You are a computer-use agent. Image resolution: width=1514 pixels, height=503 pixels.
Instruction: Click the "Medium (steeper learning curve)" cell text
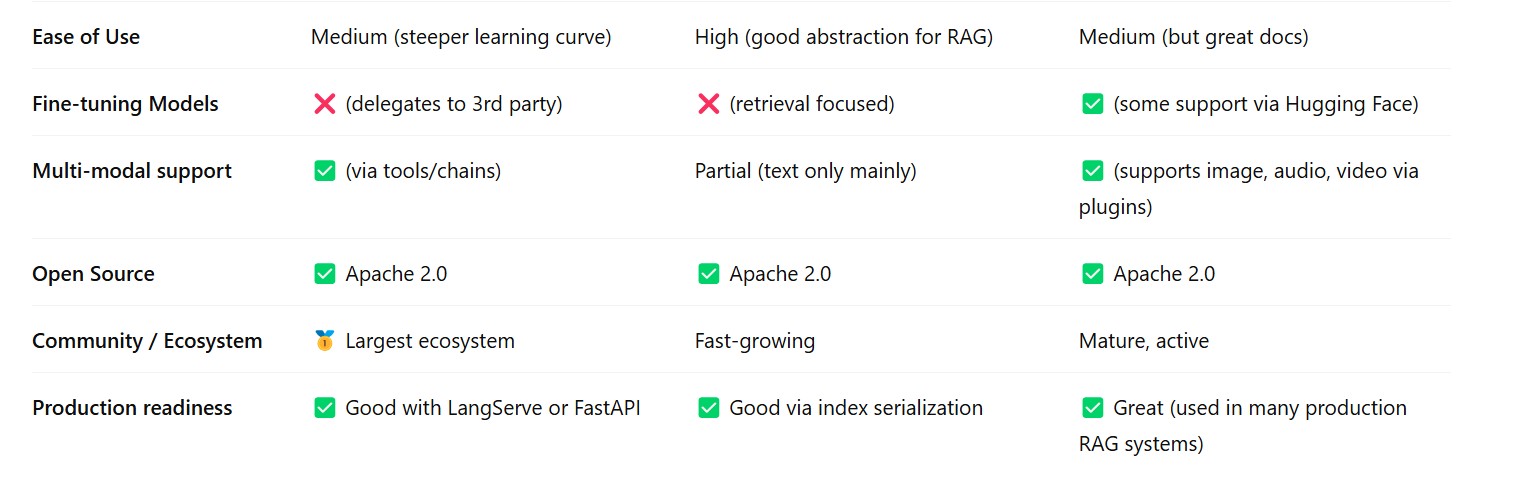(461, 37)
